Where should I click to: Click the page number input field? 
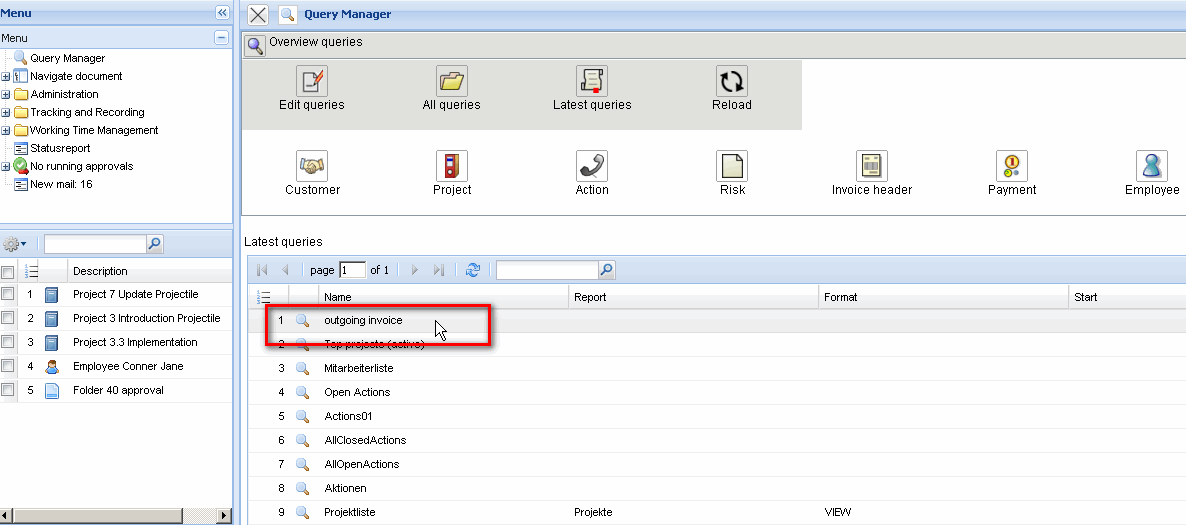point(353,270)
